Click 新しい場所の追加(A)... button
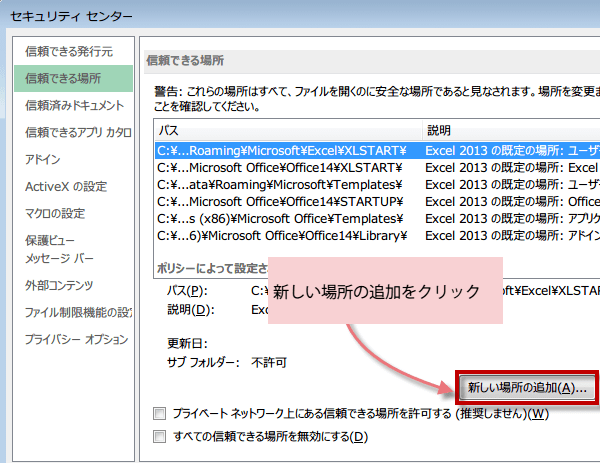 pyautogui.click(x=527, y=388)
